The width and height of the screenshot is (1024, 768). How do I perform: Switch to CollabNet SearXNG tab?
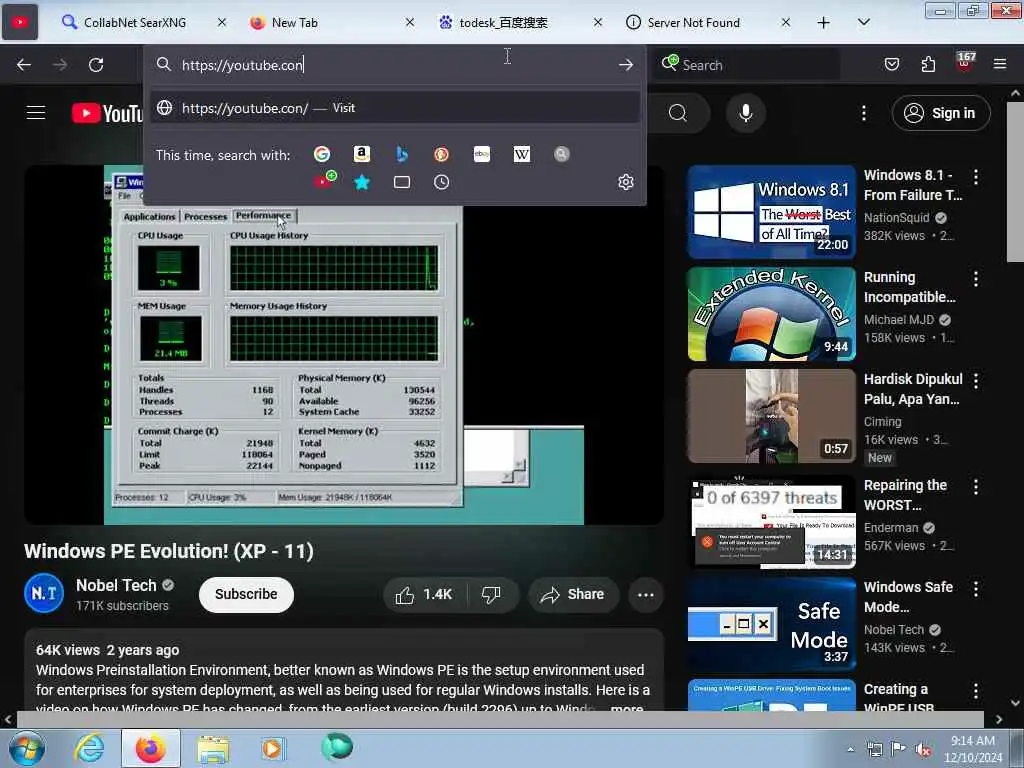(x=134, y=23)
